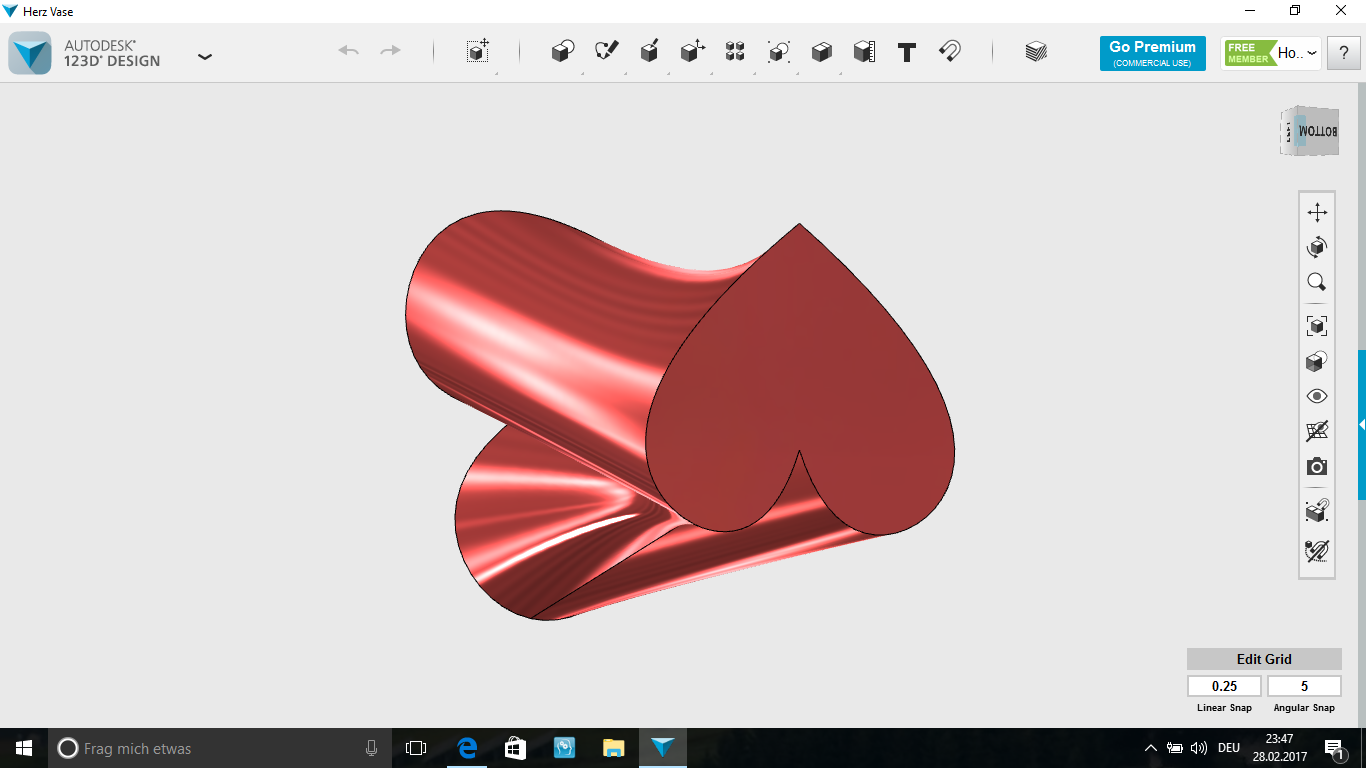Click the Cortana microphone icon

[371, 748]
